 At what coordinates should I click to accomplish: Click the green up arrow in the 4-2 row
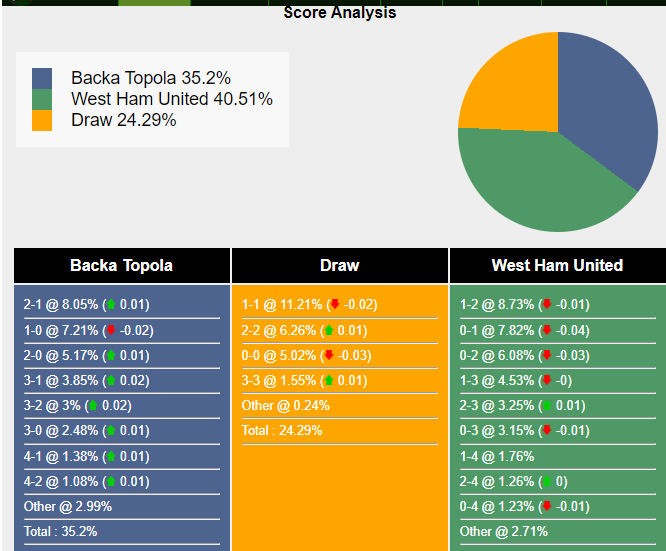(110, 481)
